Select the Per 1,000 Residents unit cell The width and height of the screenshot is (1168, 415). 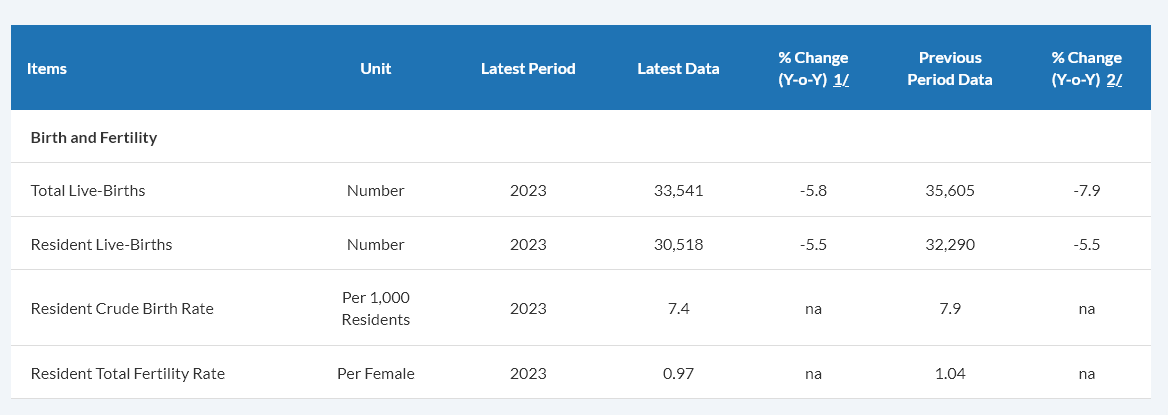[376, 308]
